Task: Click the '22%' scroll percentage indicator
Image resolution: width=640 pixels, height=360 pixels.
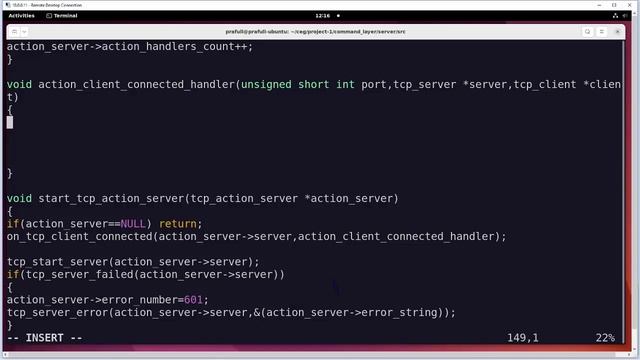Action: click(x=605, y=338)
